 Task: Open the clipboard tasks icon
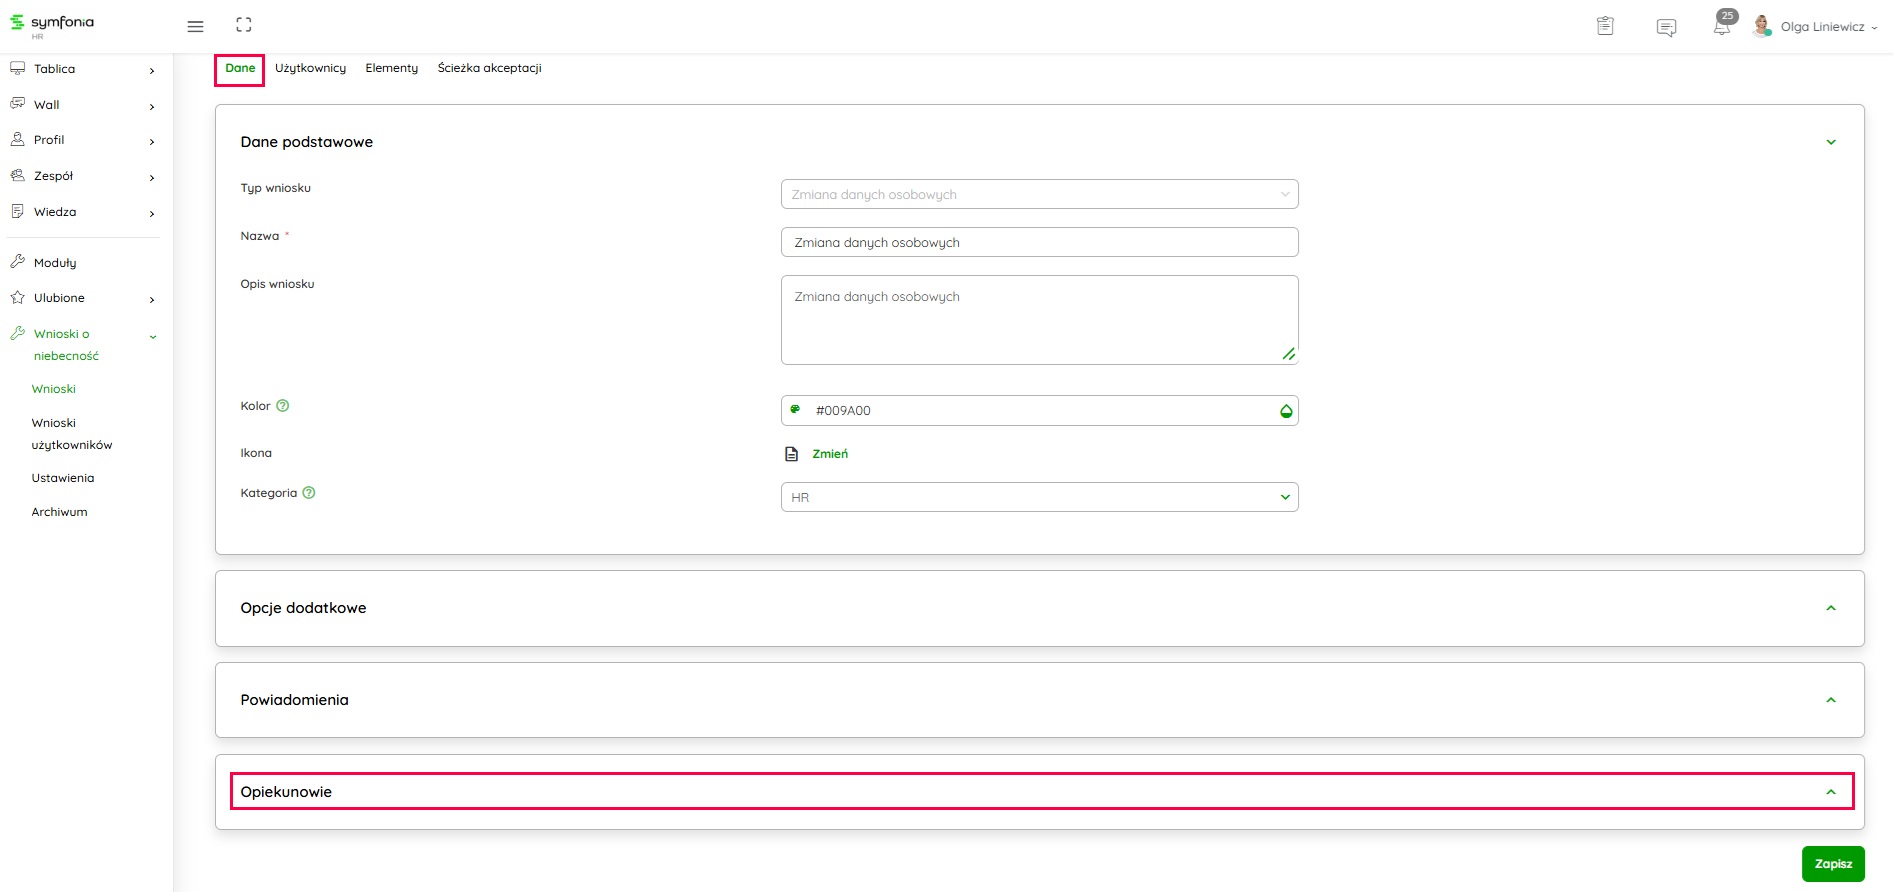pos(1605,27)
